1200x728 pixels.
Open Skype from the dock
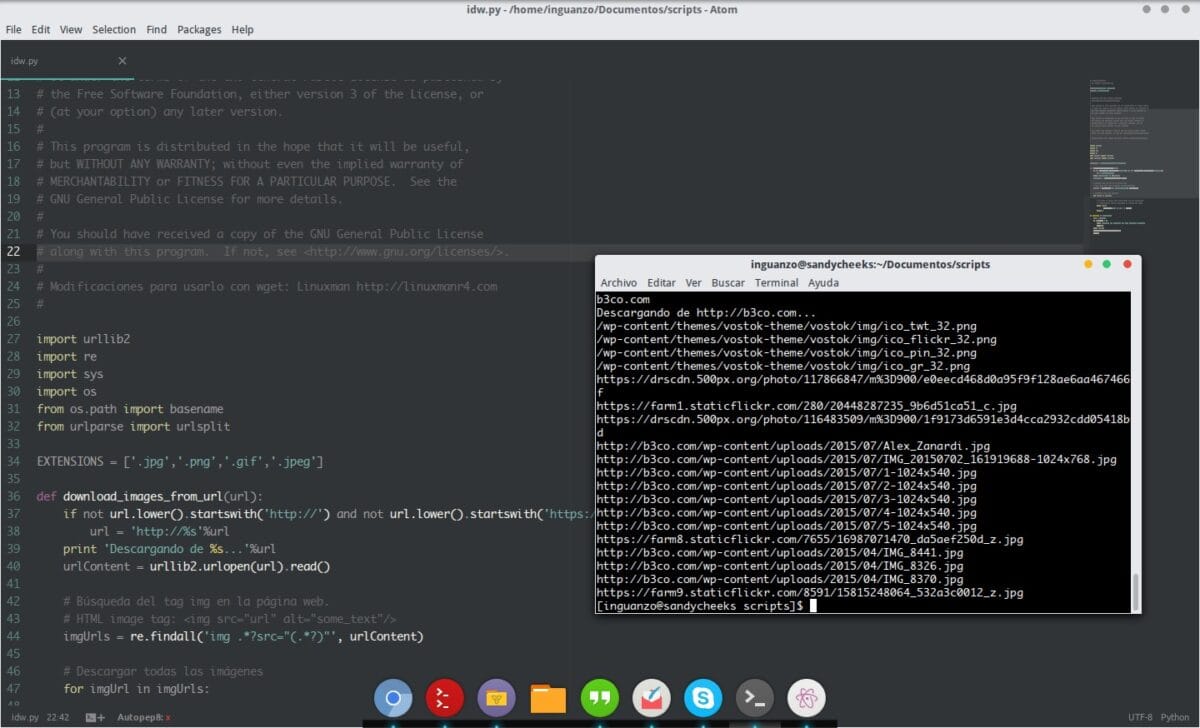[703, 698]
